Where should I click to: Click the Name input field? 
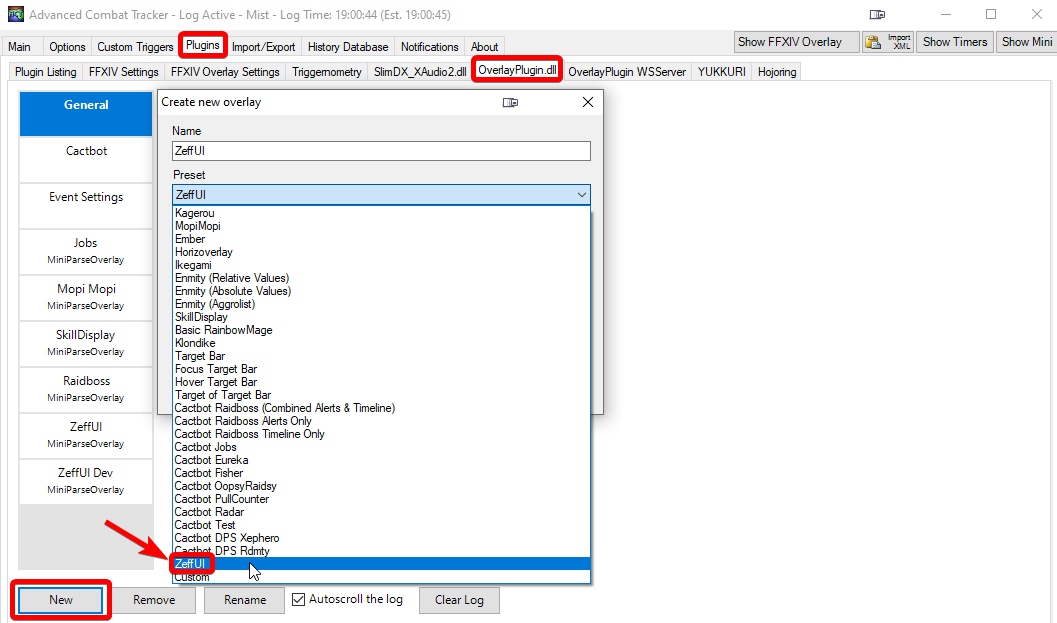pos(381,151)
